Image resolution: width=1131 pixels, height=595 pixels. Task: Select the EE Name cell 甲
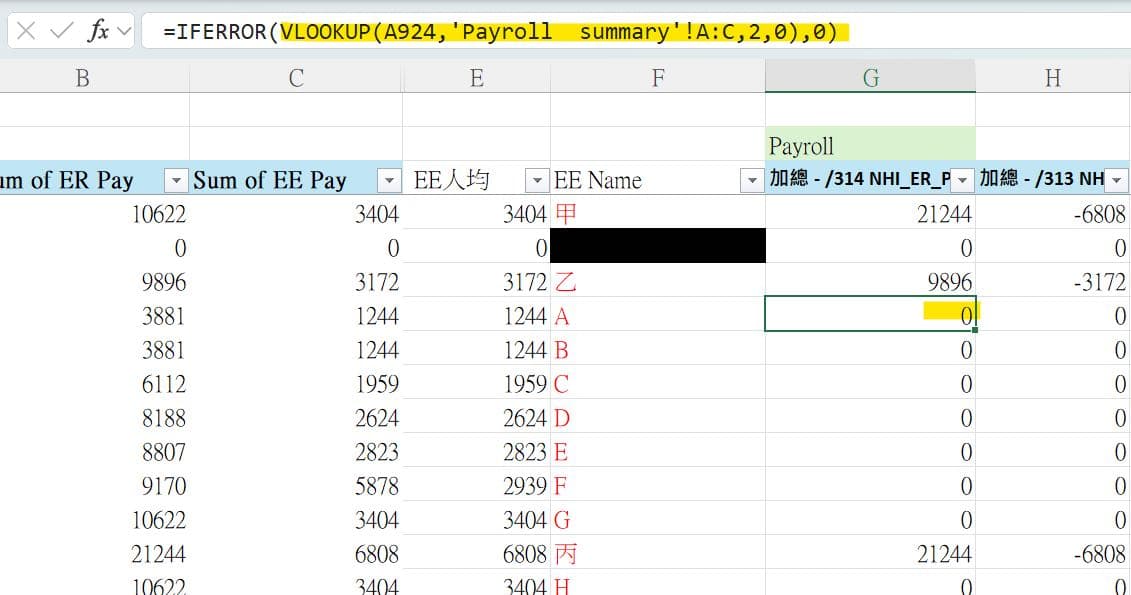click(x=658, y=213)
